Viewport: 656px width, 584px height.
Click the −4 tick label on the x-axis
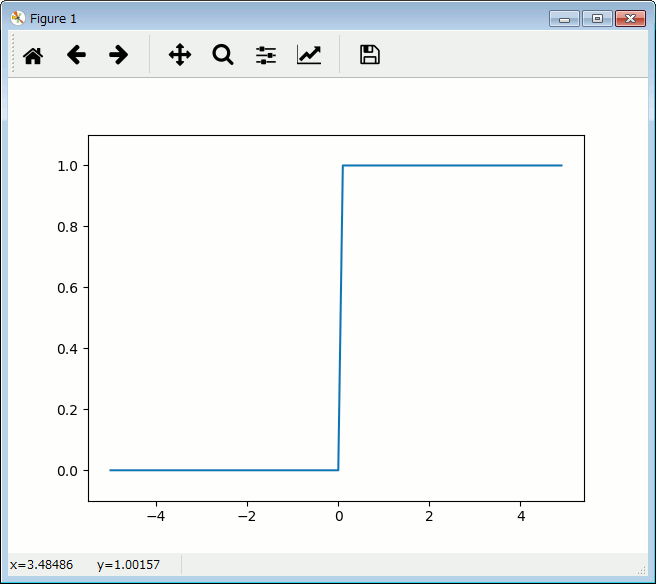(155, 517)
